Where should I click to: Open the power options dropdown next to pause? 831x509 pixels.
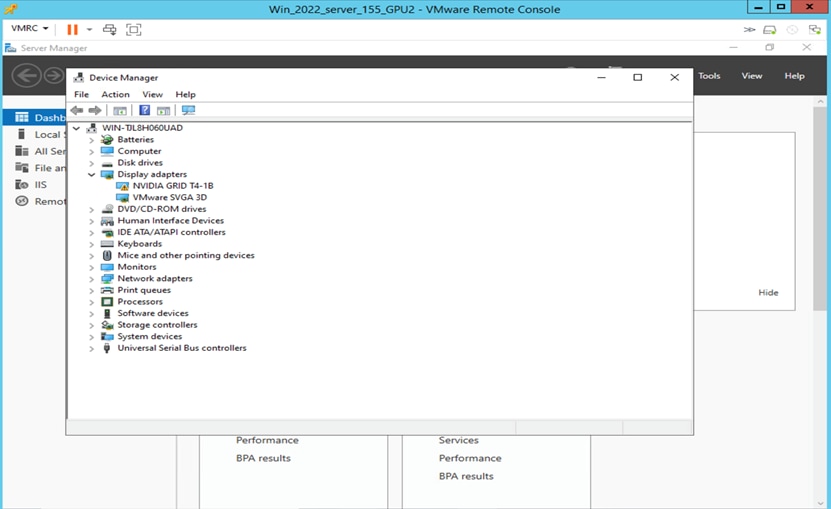[90, 30]
